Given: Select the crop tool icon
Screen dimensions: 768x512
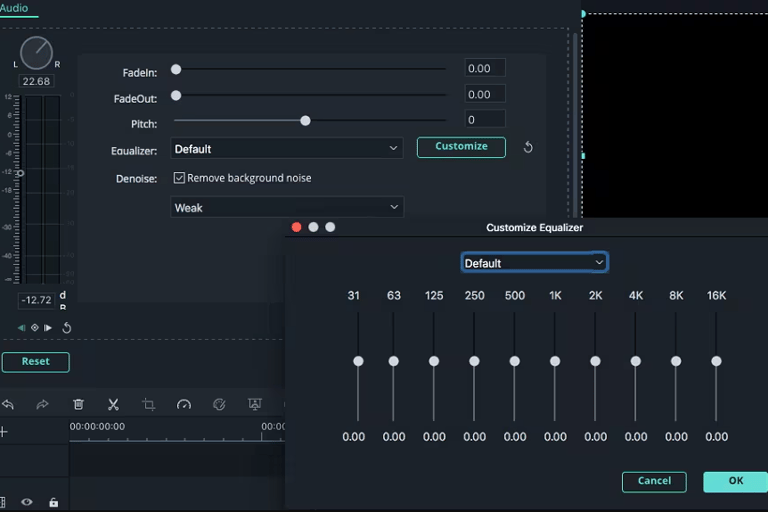Looking at the screenshot, I should (x=148, y=405).
